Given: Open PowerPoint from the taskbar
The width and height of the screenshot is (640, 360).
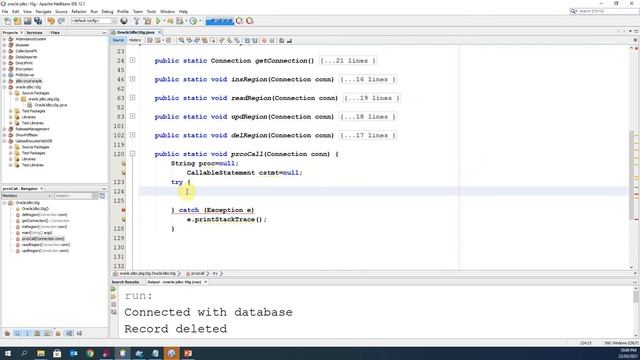Looking at the screenshot, I should pos(188,353).
